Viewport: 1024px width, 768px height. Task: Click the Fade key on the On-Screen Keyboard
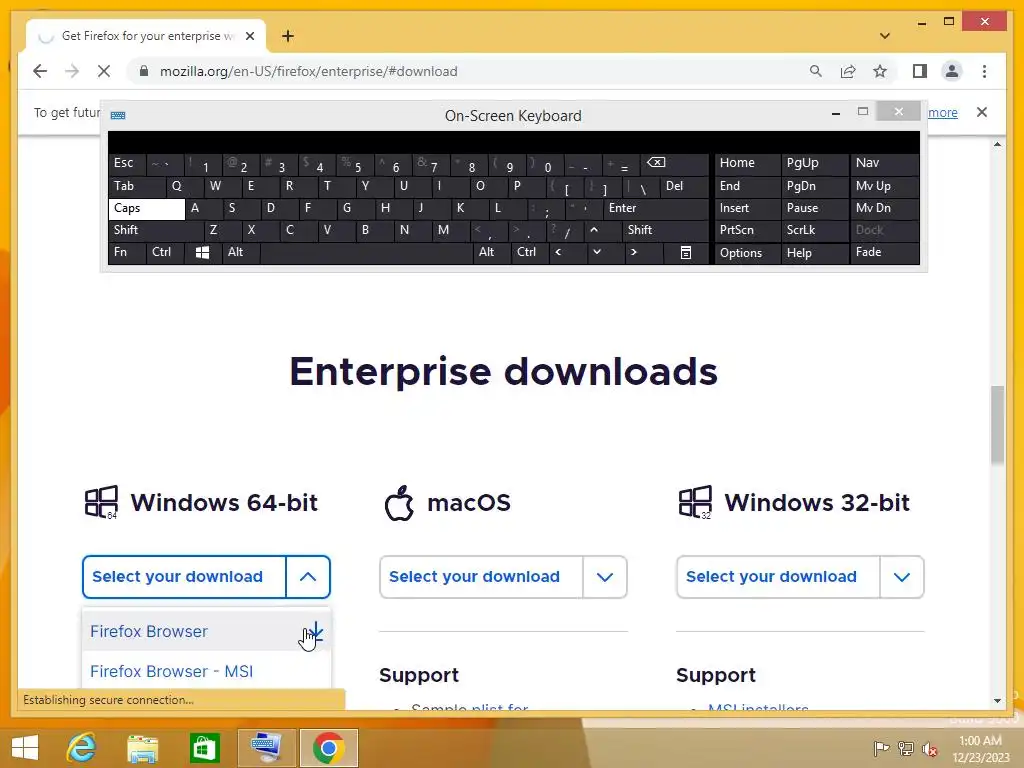(885, 253)
